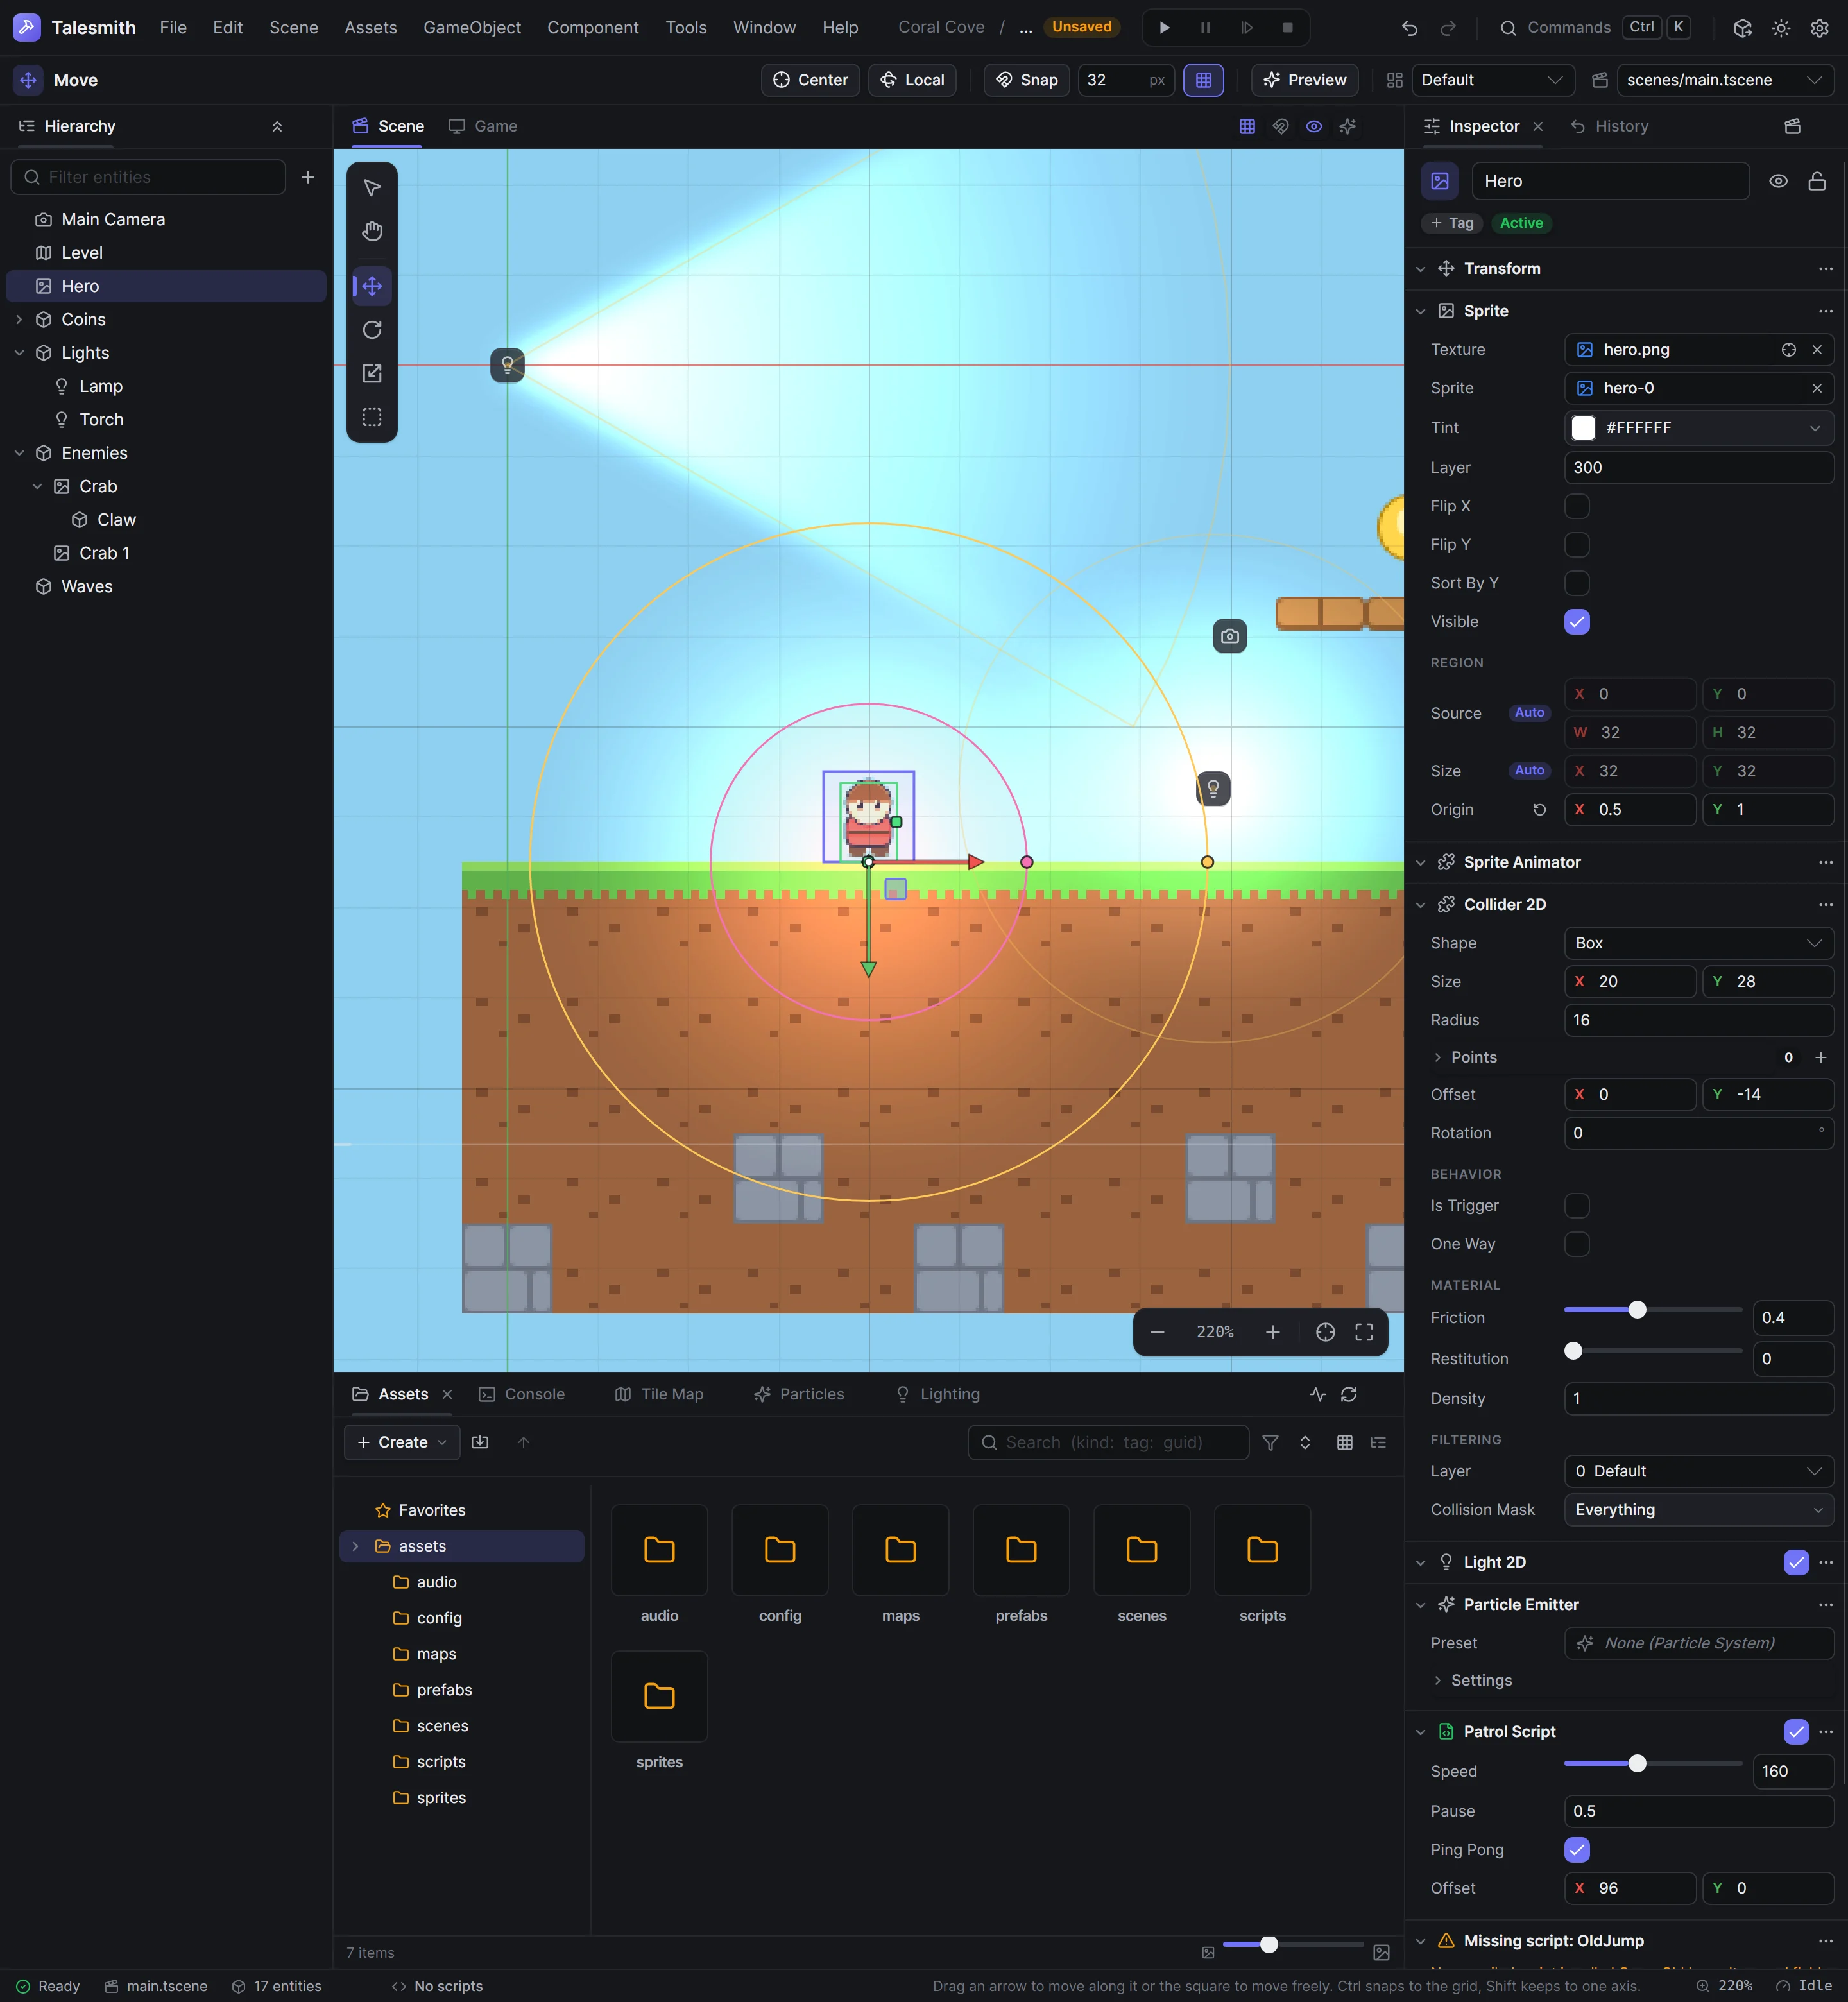Image resolution: width=1848 pixels, height=2002 pixels.
Task: Uncheck the Ping Pong checkbox
Action: [1577, 1850]
